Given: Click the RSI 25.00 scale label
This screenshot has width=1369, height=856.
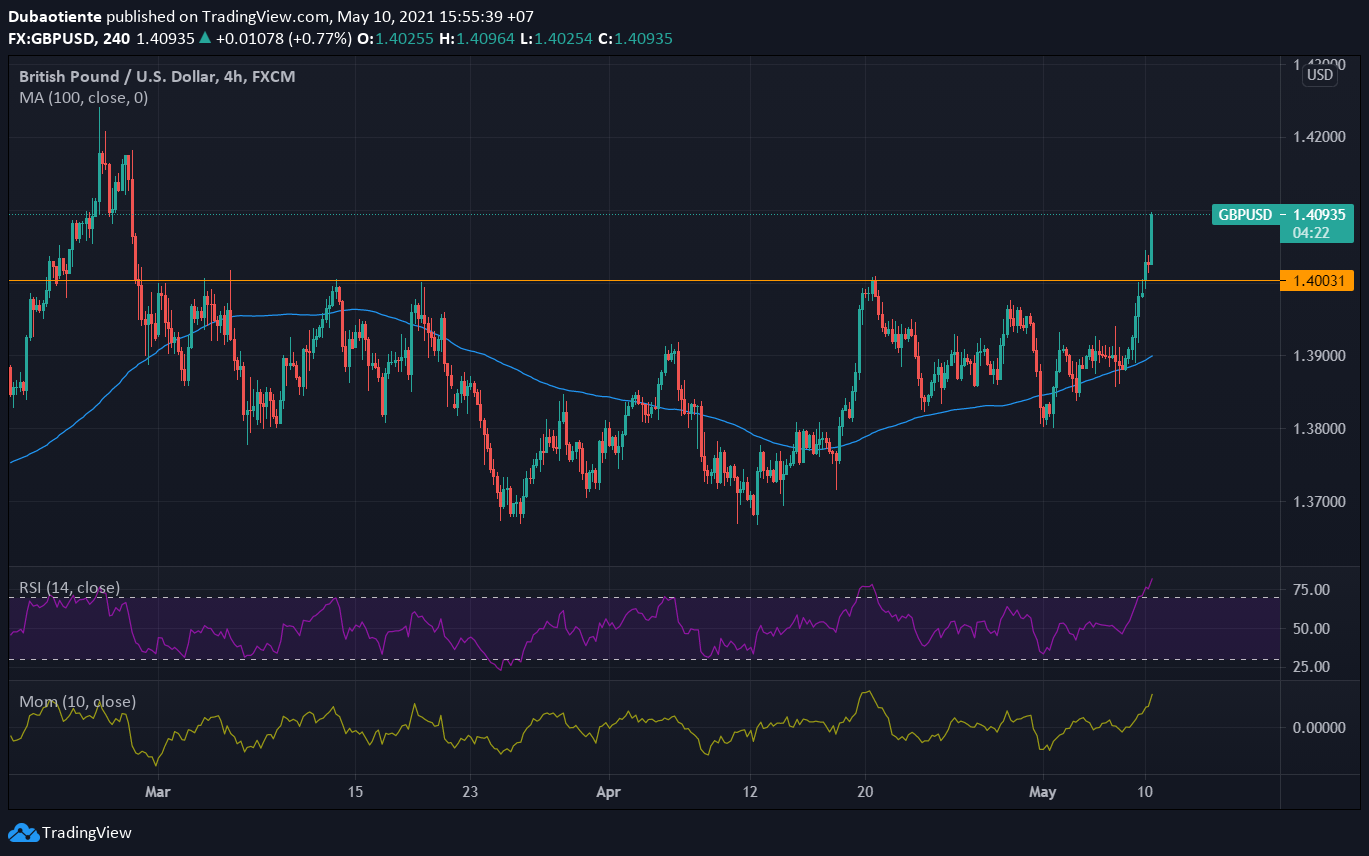Looking at the screenshot, I should click(x=1311, y=667).
